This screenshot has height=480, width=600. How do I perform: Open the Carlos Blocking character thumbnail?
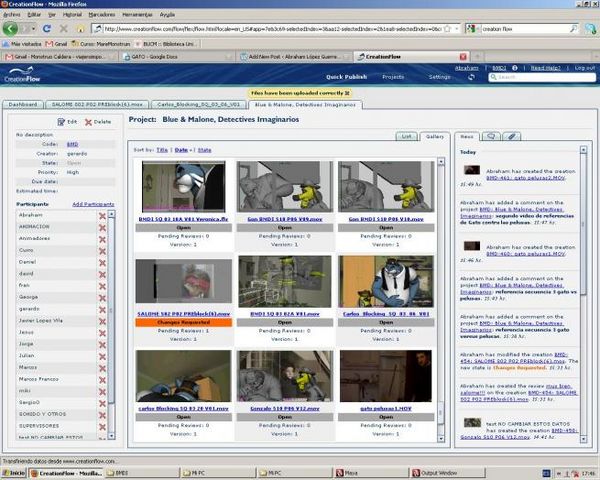coord(386,281)
